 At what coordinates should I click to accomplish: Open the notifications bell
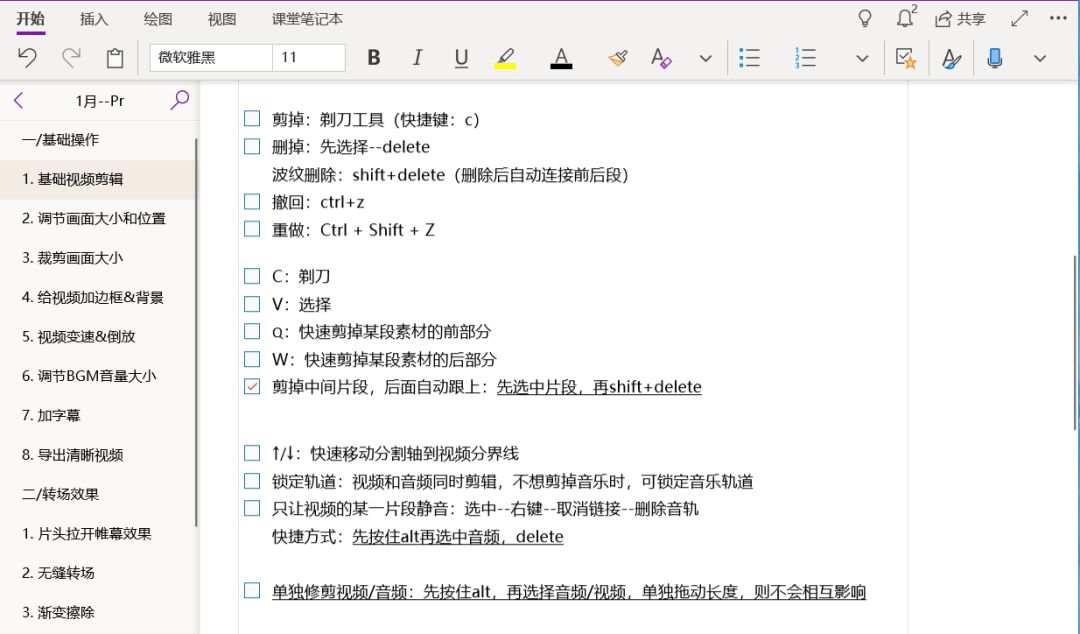tap(903, 17)
